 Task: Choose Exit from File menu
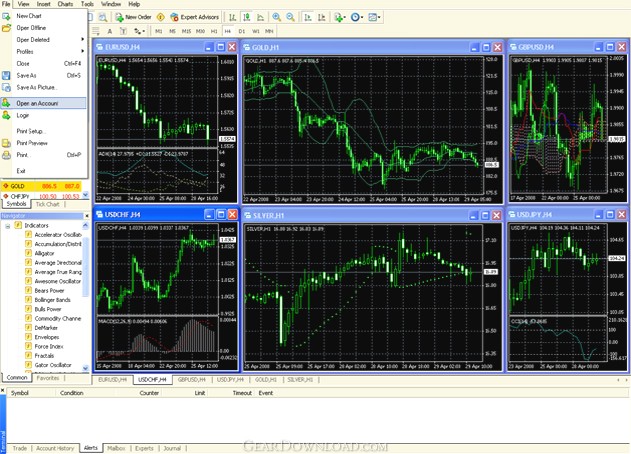45,171
